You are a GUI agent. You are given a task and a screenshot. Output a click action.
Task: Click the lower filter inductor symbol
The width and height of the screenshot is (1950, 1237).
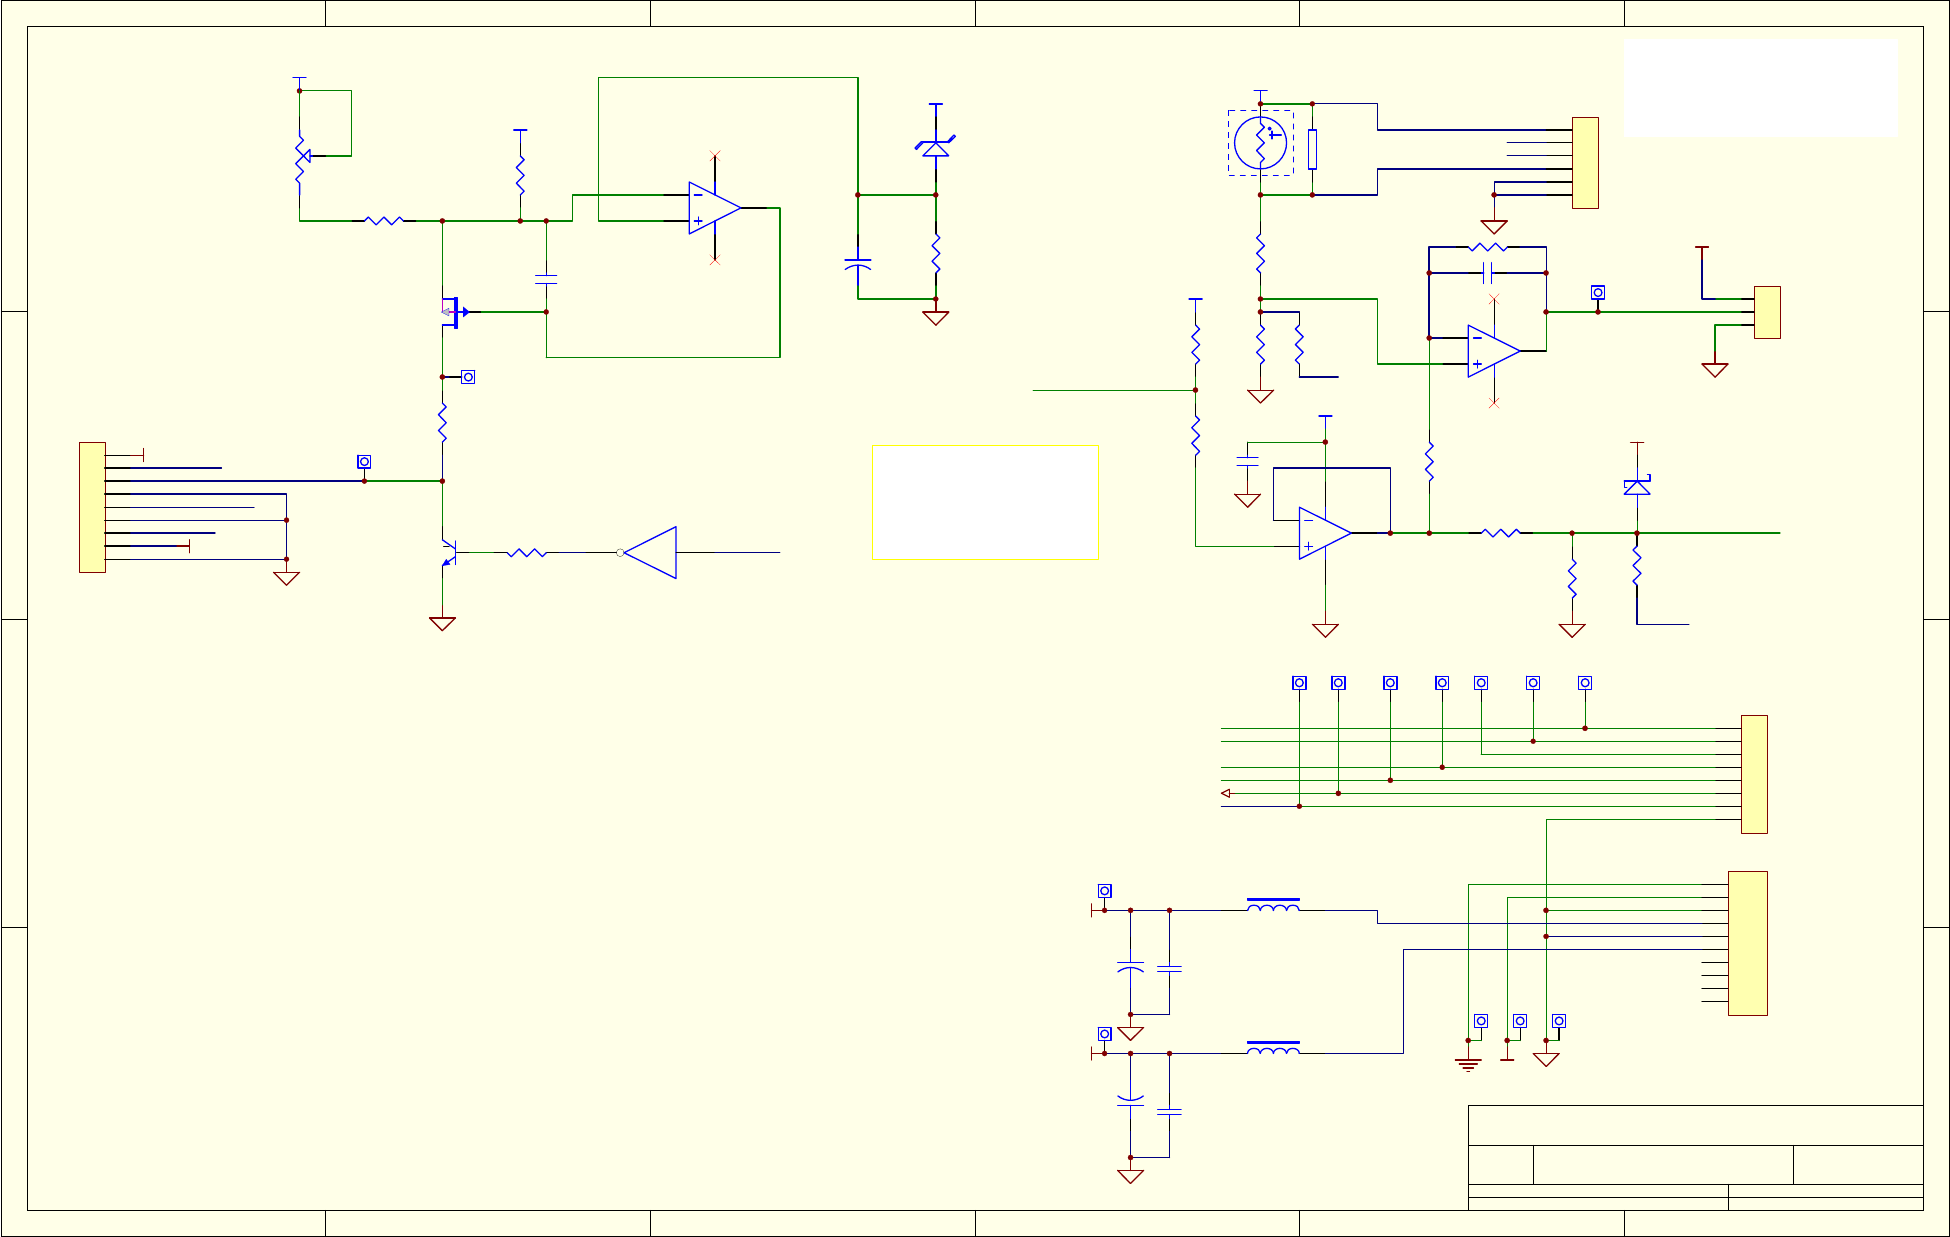1273,1049
